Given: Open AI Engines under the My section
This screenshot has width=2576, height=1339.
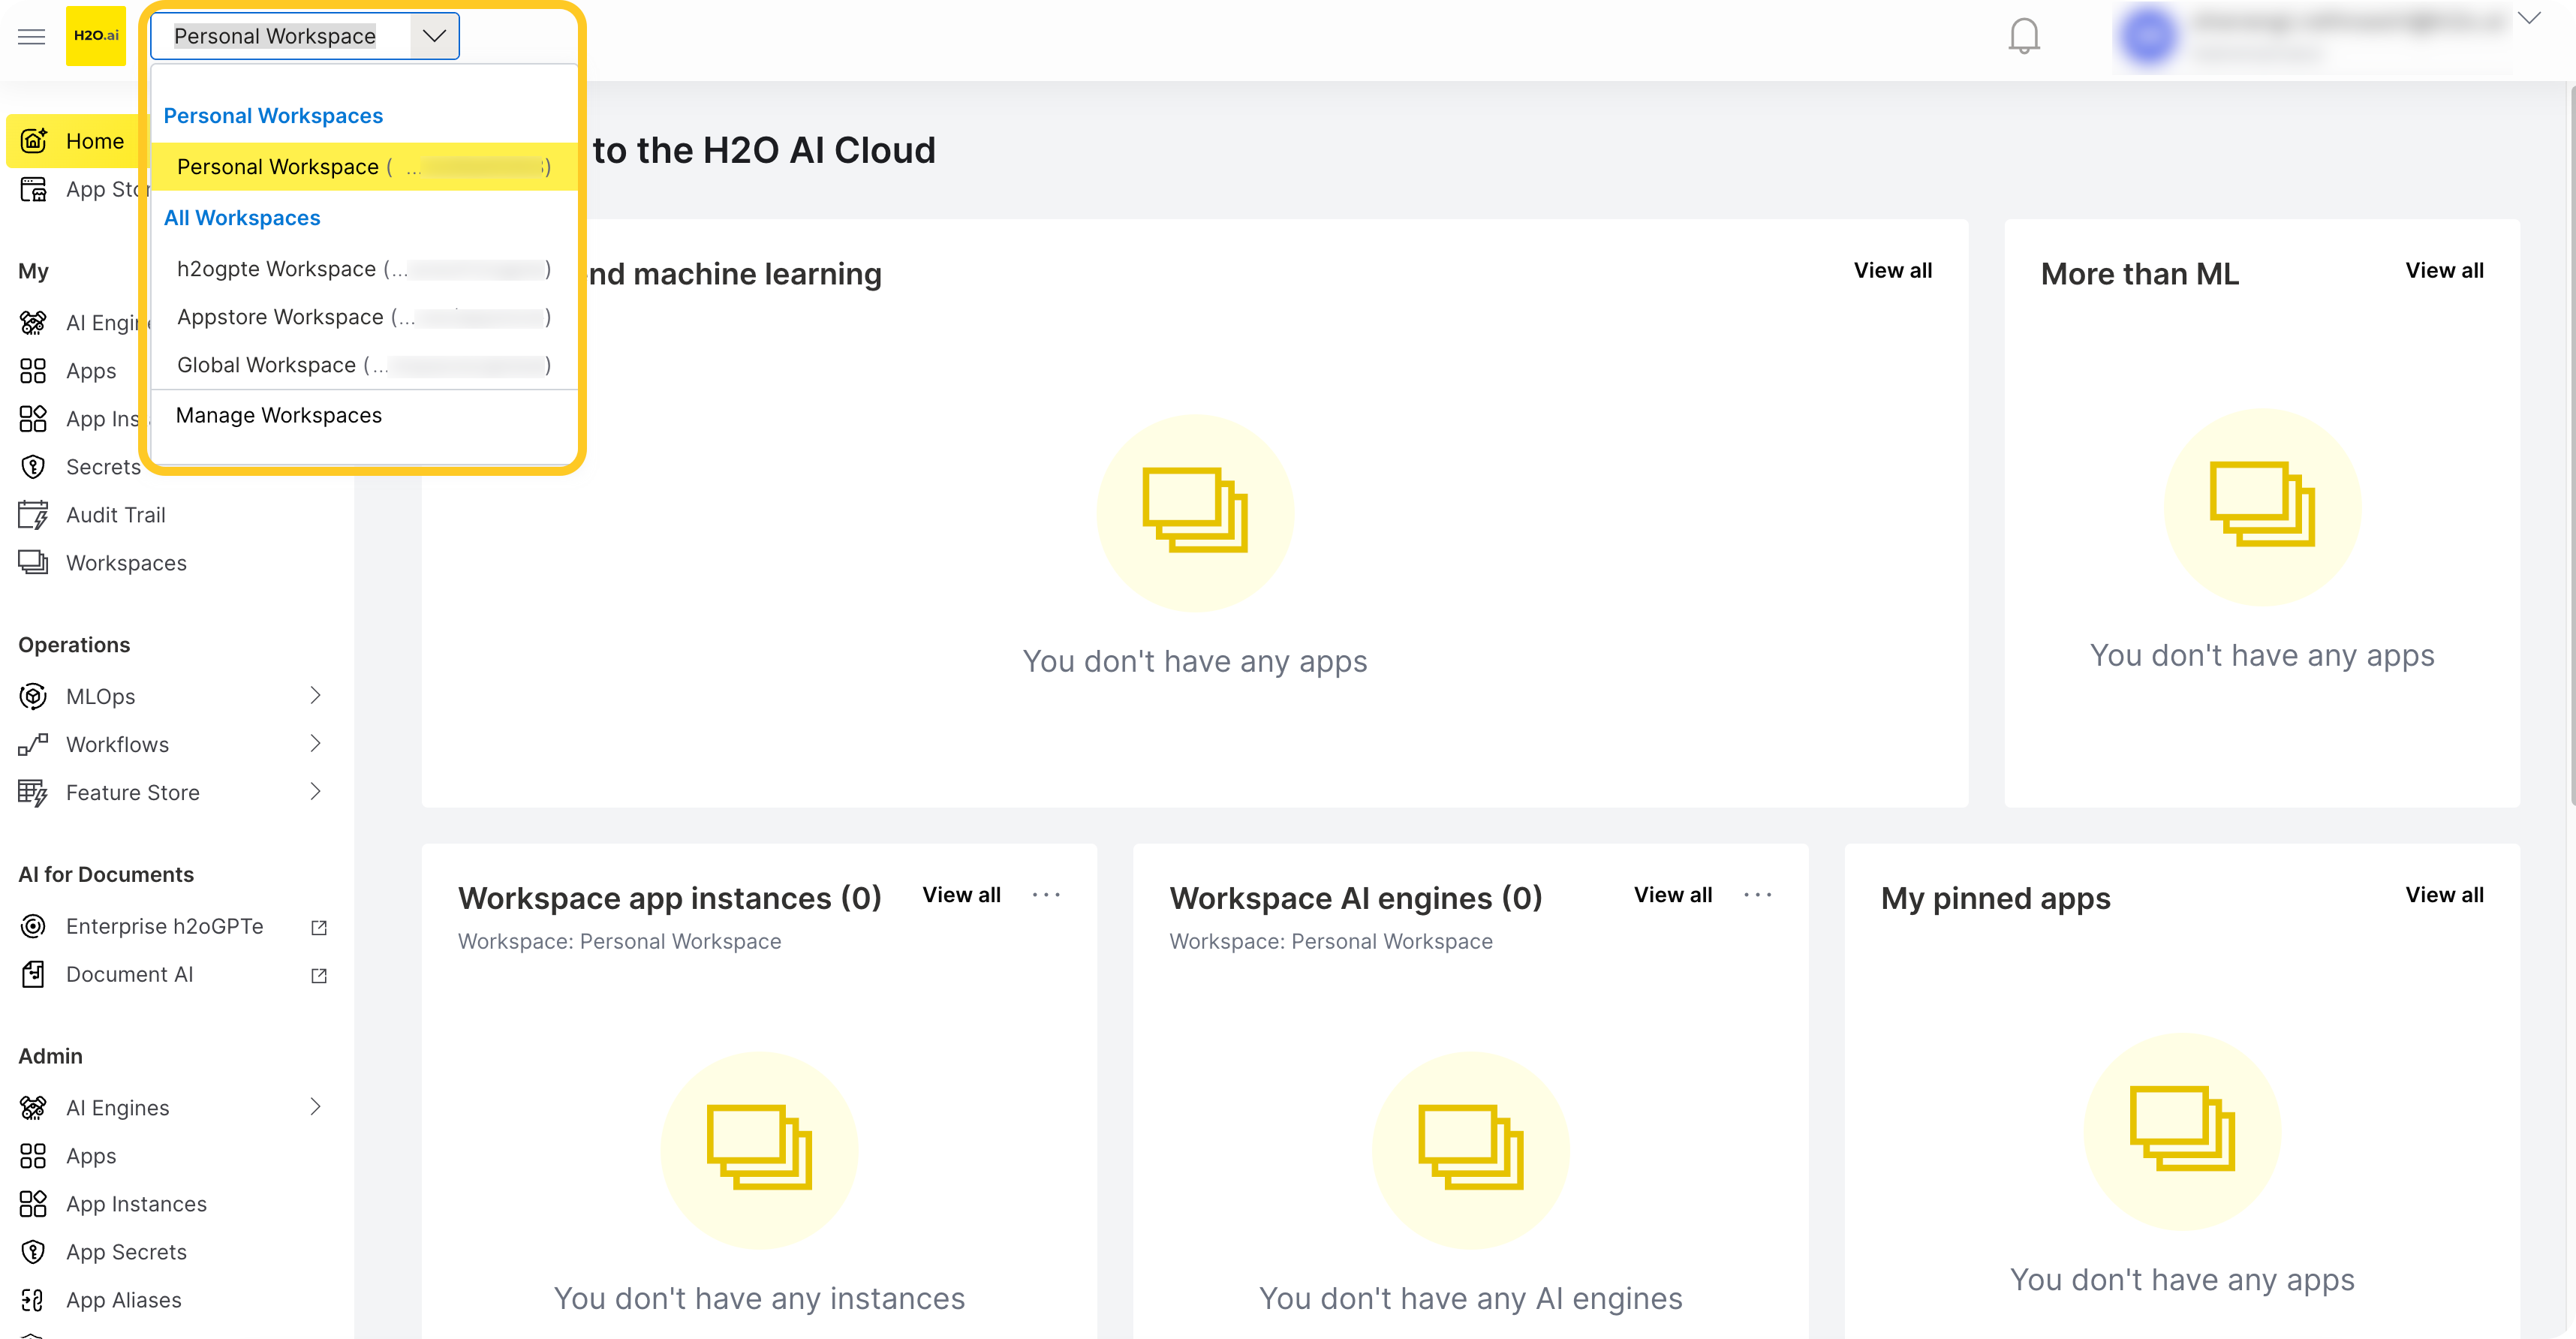Looking at the screenshot, I should (x=84, y=323).
